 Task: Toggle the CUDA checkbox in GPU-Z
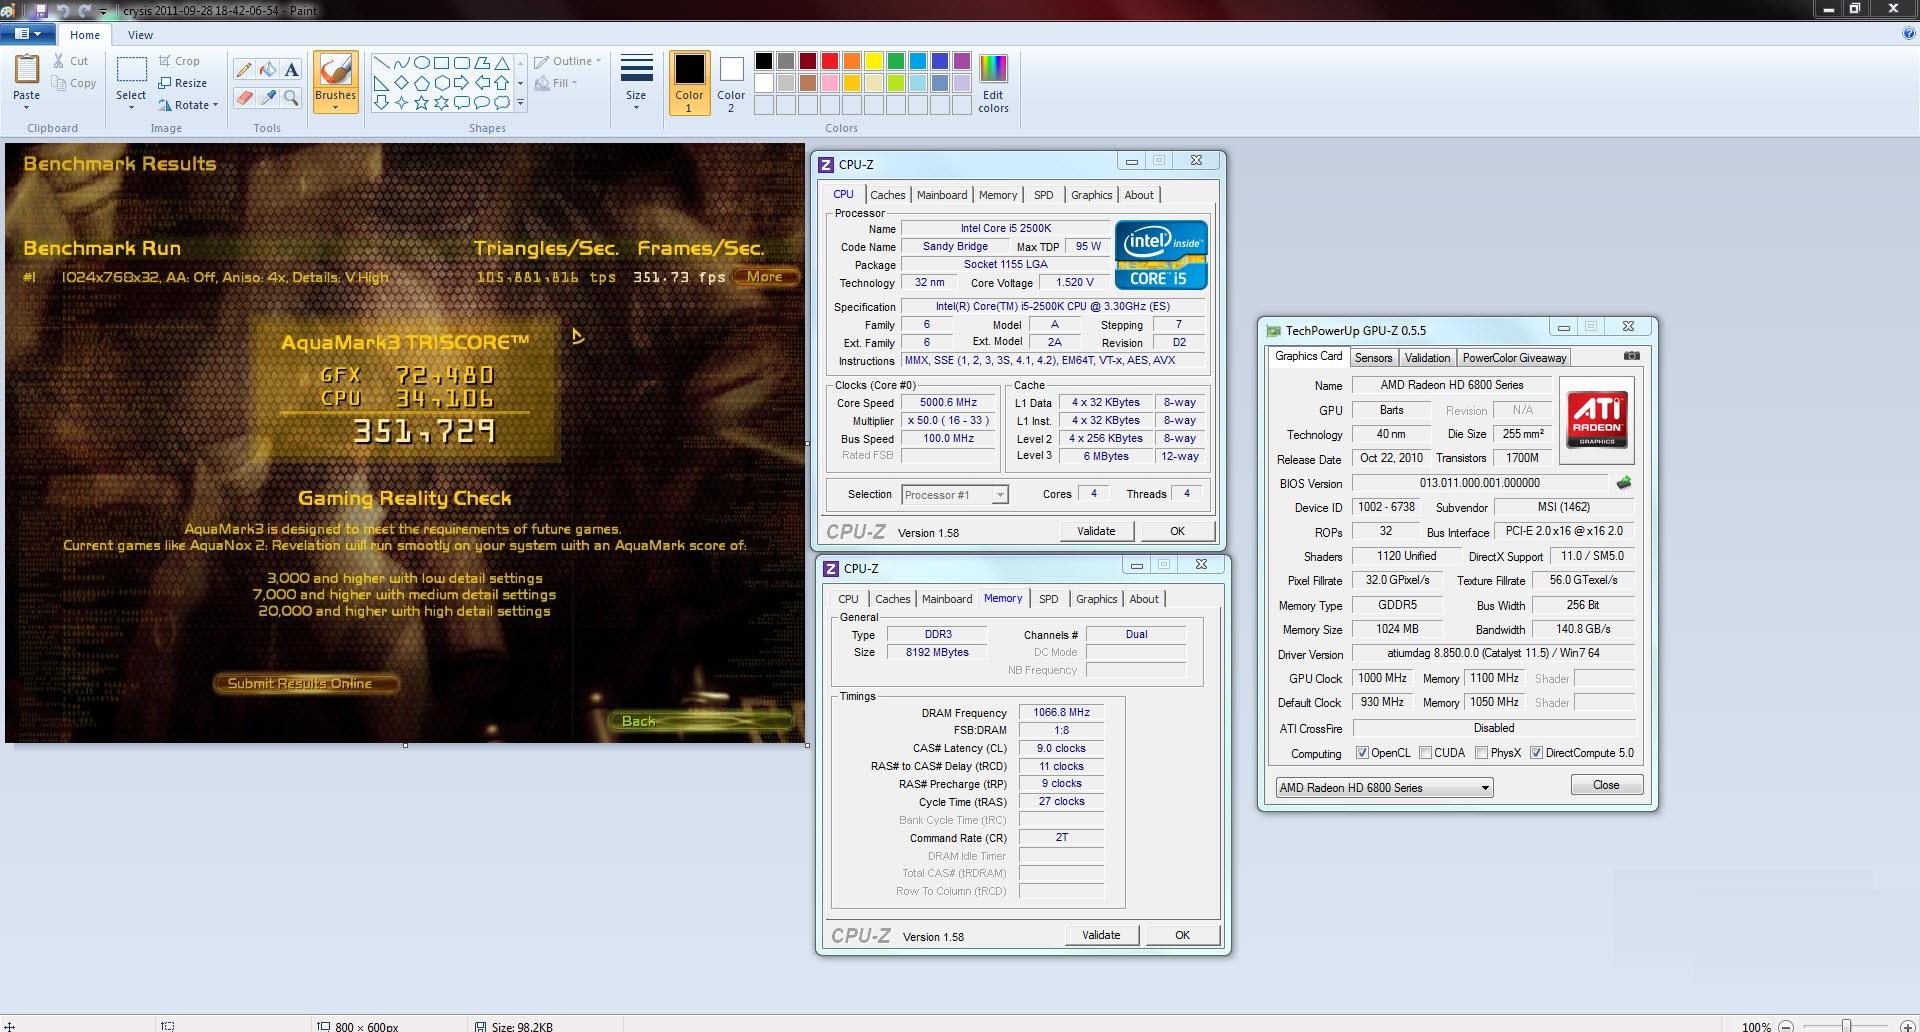click(1425, 753)
